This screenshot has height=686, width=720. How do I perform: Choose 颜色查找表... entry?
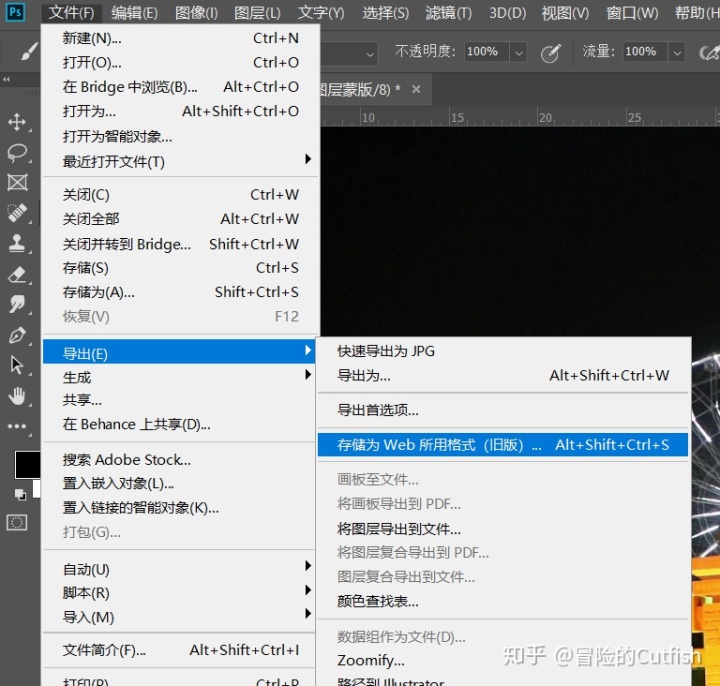coord(503,601)
